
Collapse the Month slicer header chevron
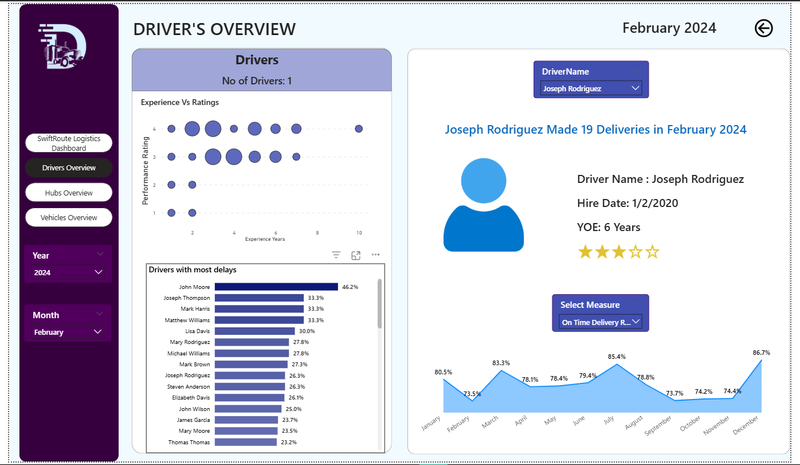tap(100, 314)
